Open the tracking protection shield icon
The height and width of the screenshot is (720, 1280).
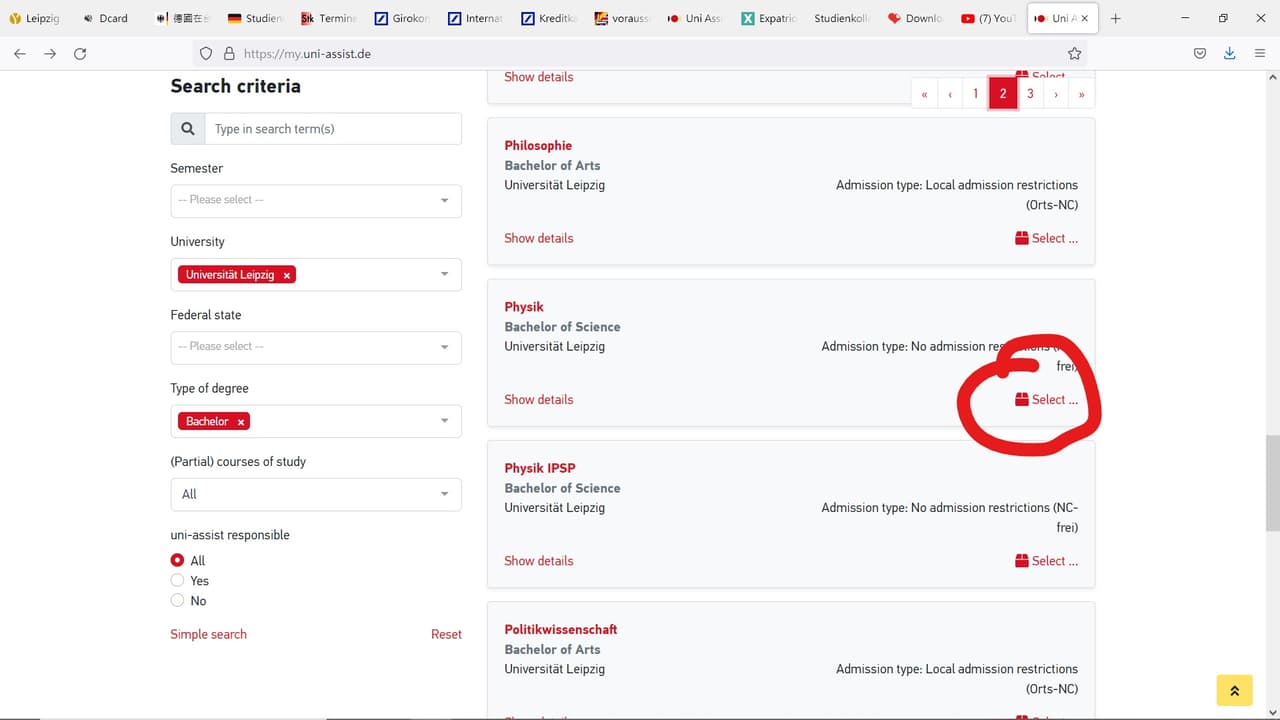[206, 54]
